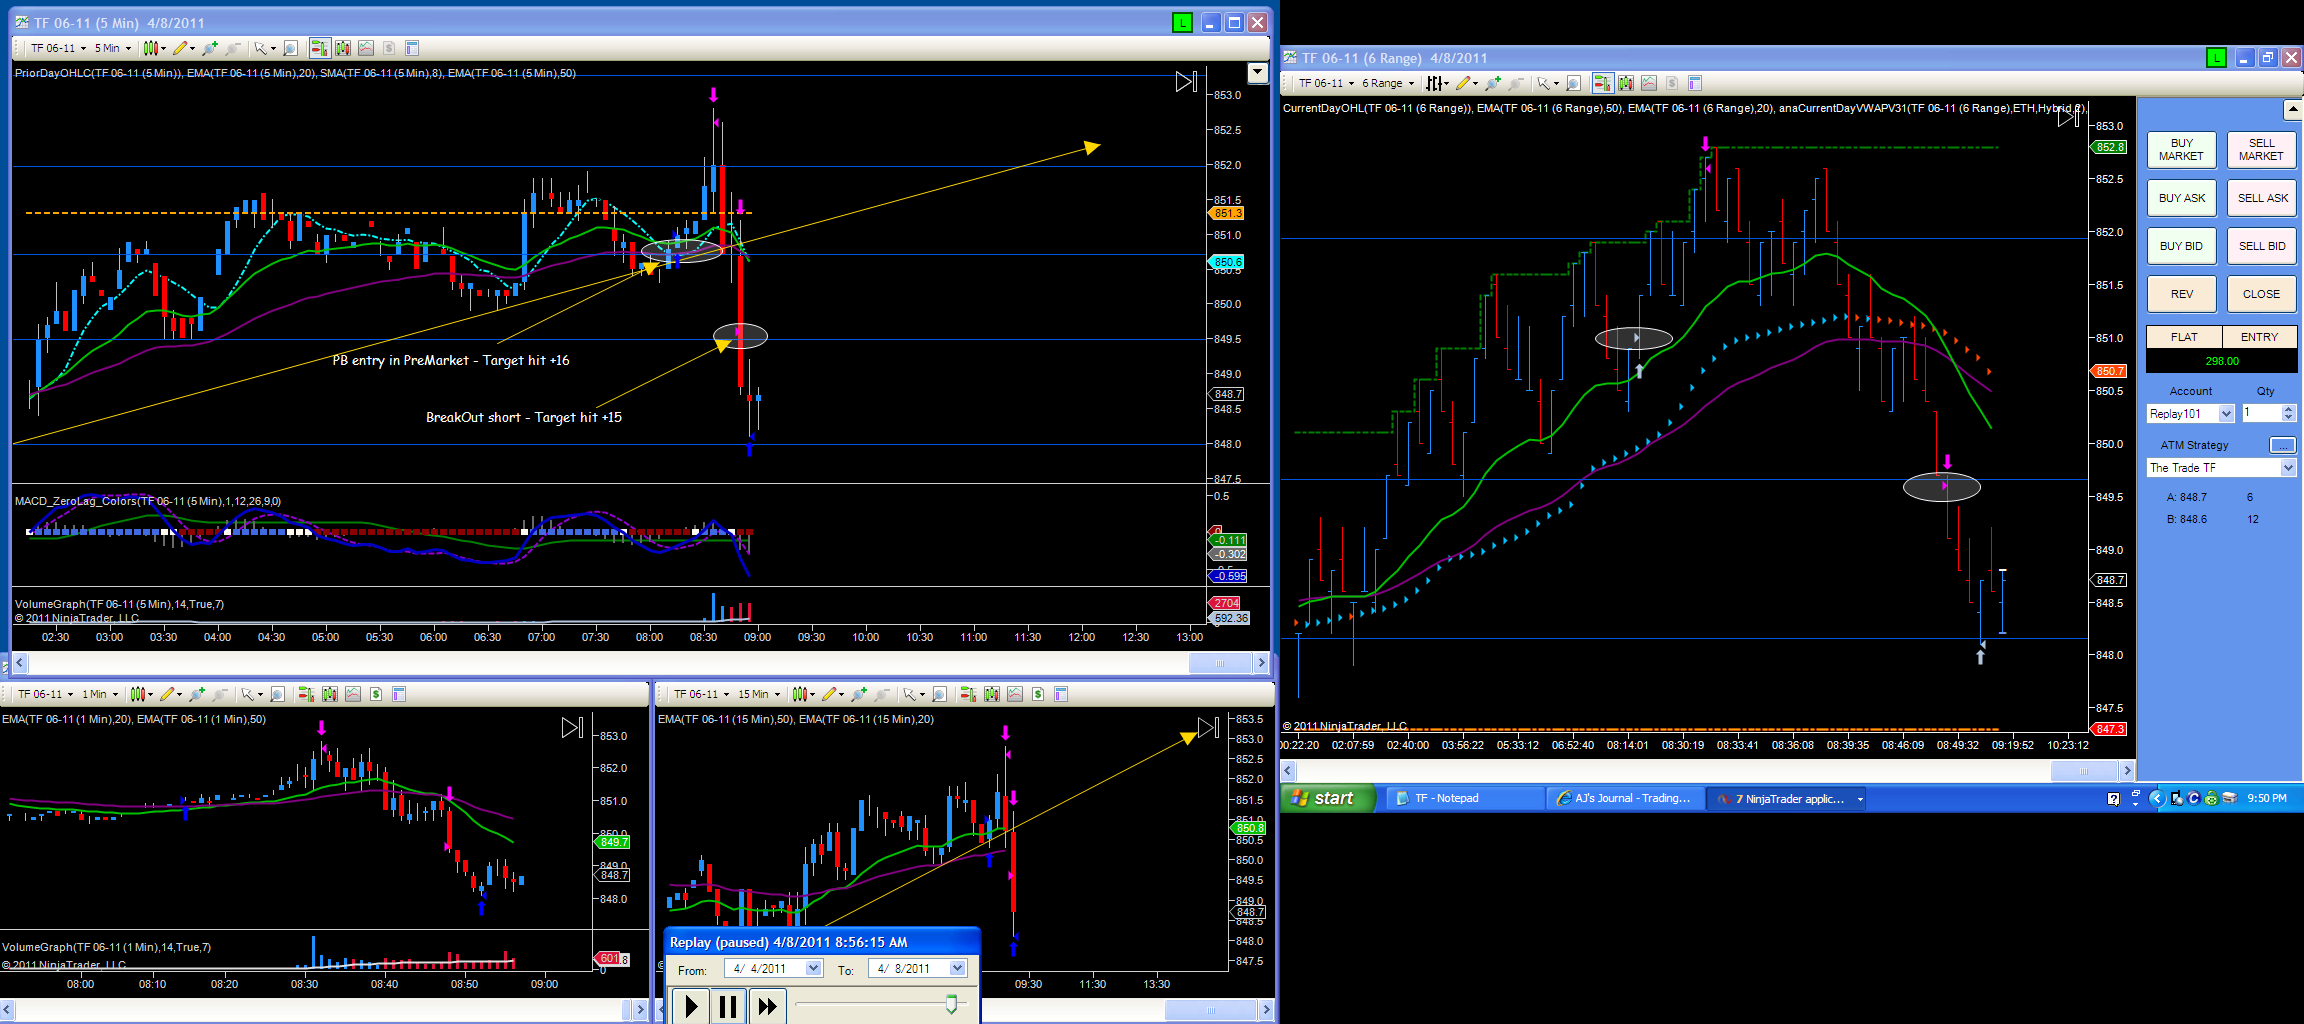Open pencil drawing tools in 1 Min chart
This screenshot has height=1024, width=2304.
[x=169, y=694]
